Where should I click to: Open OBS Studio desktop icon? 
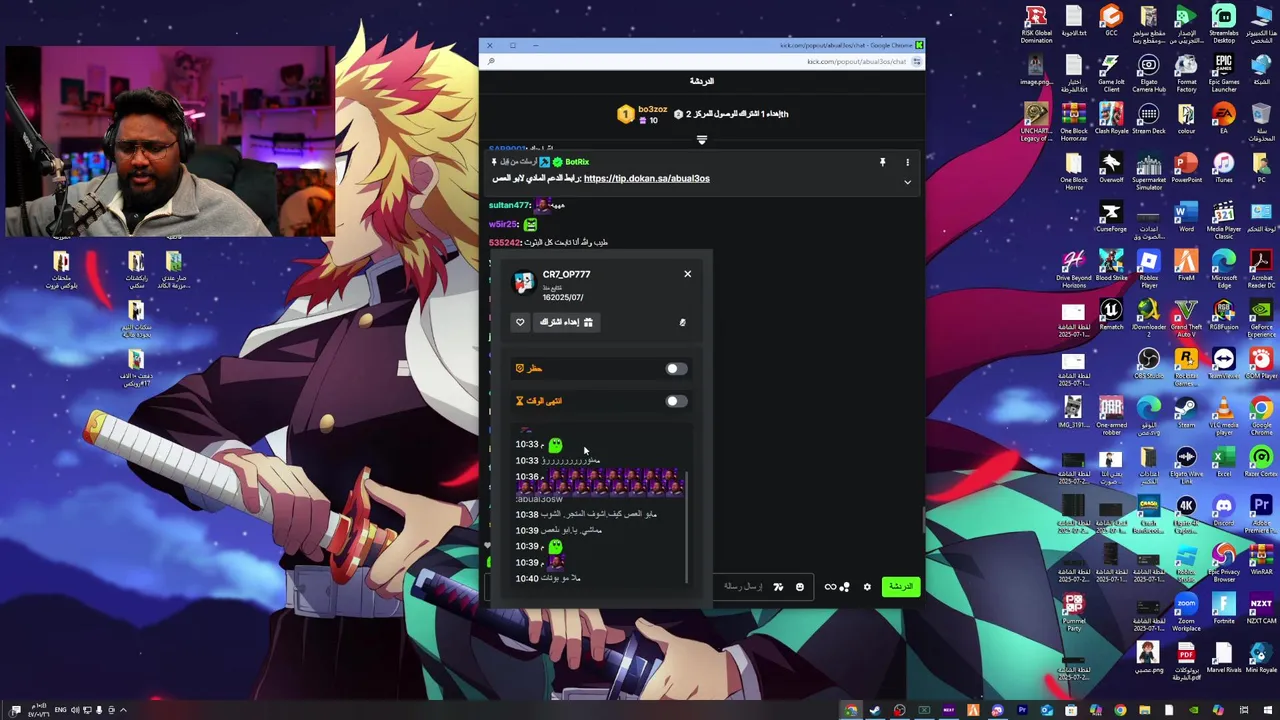(1149, 364)
